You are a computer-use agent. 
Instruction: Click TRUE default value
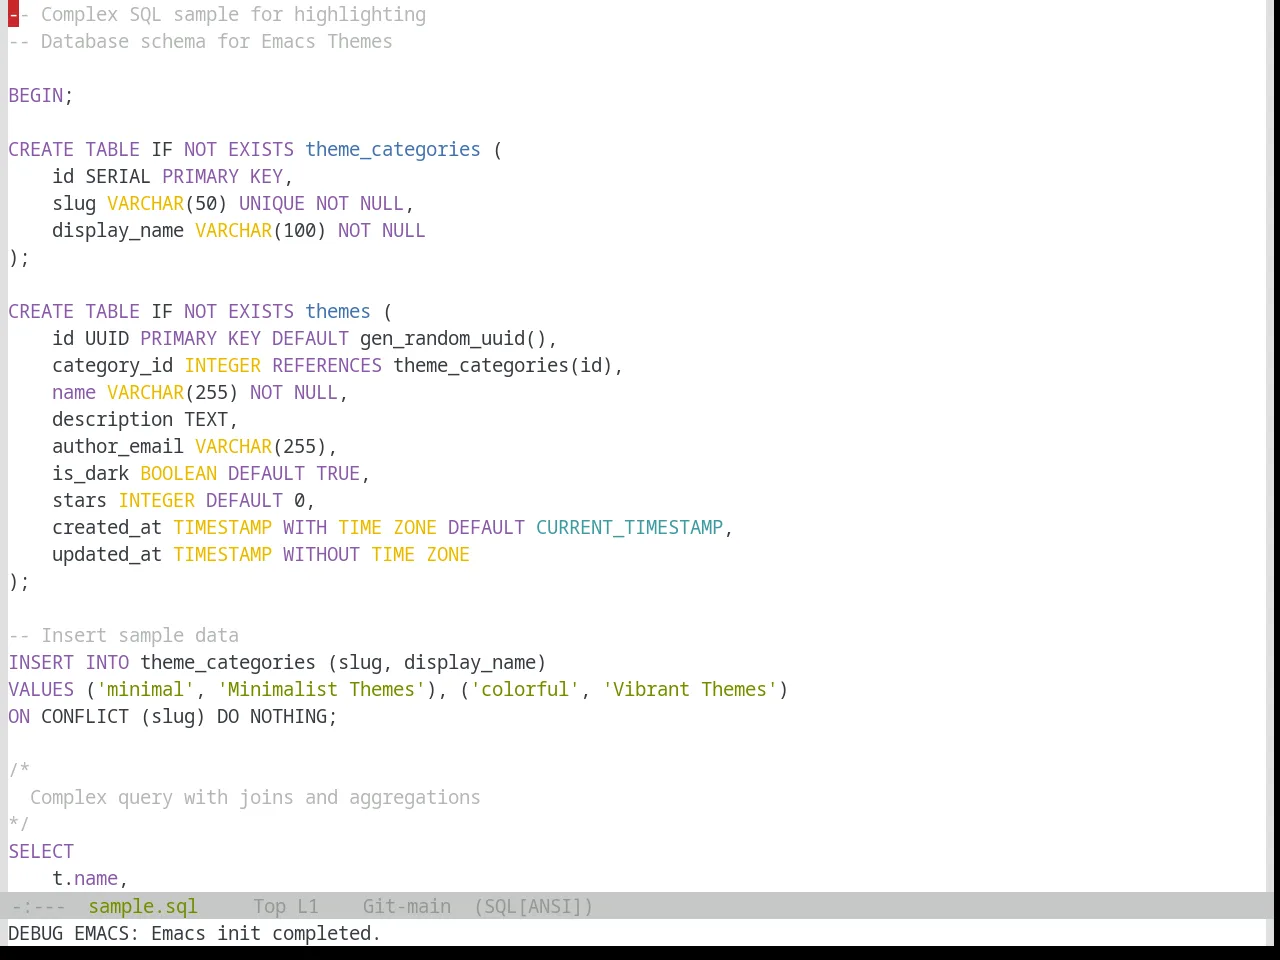click(x=338, y=473)
